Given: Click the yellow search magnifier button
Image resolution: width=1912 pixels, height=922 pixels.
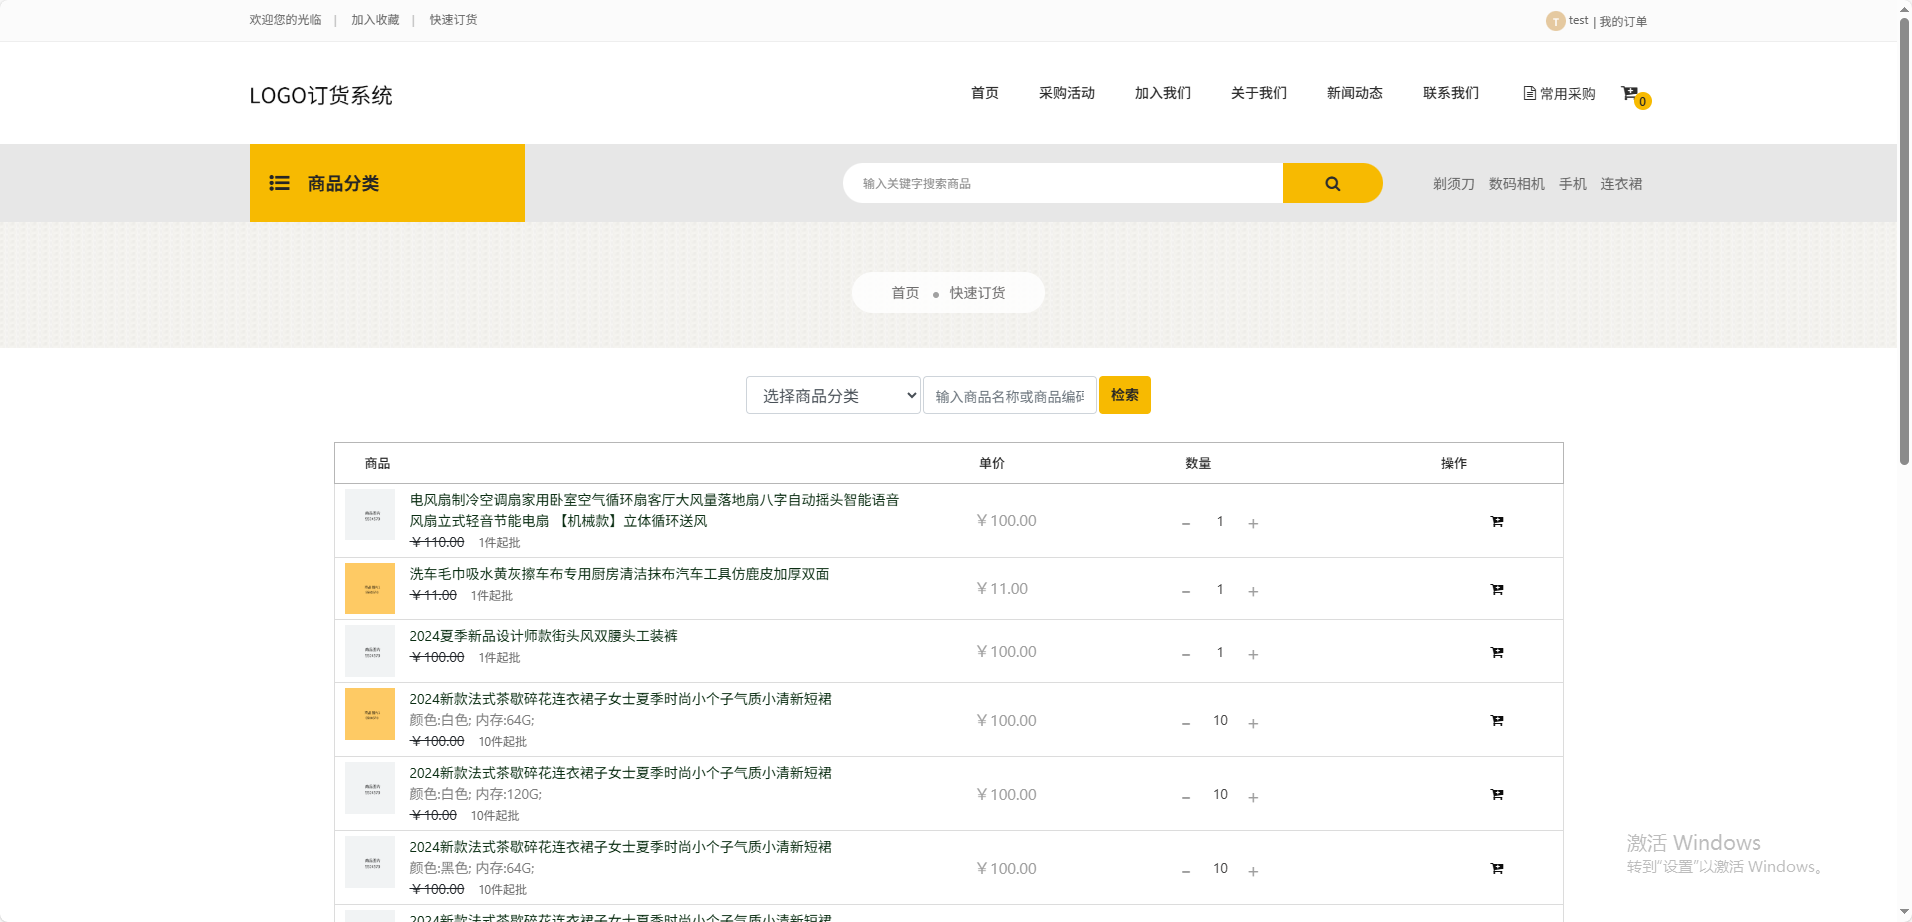Looking at the screenshot, I should coord(1332,183).
